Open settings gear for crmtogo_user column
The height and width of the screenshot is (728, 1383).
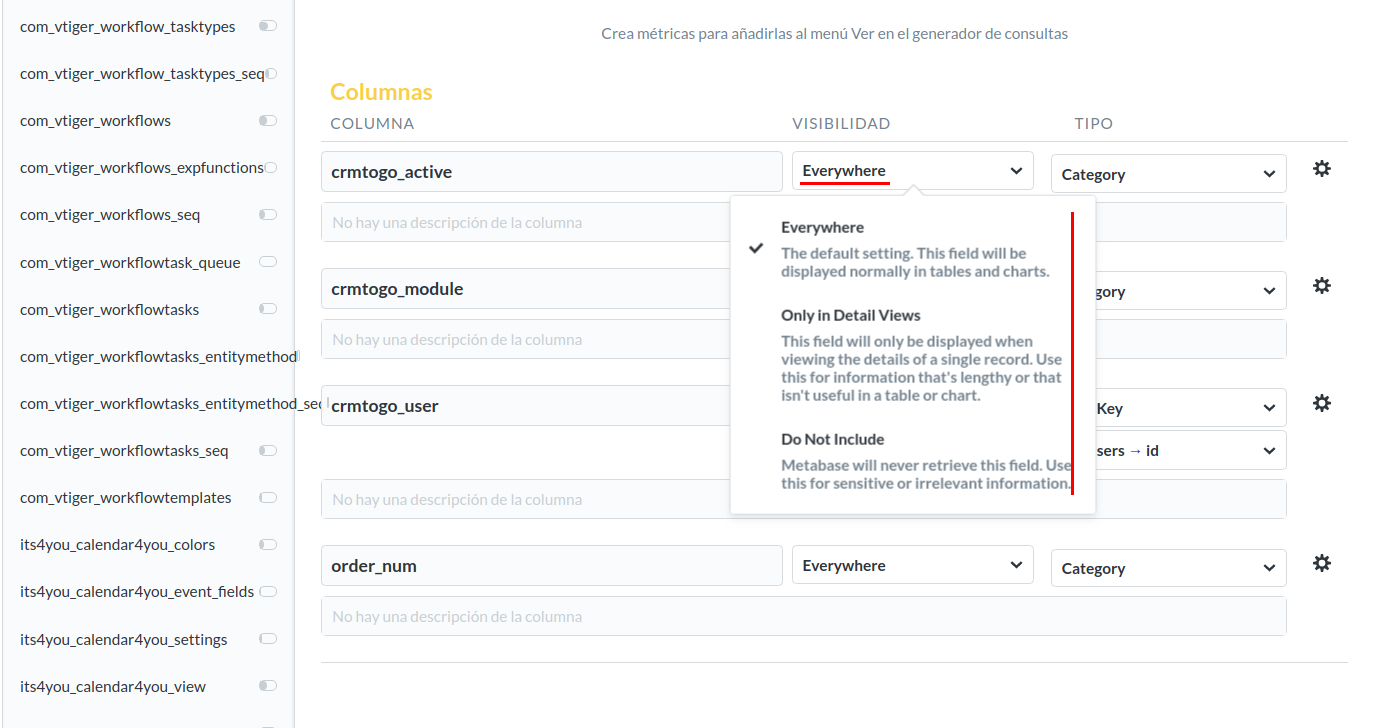coord(1321,402)
